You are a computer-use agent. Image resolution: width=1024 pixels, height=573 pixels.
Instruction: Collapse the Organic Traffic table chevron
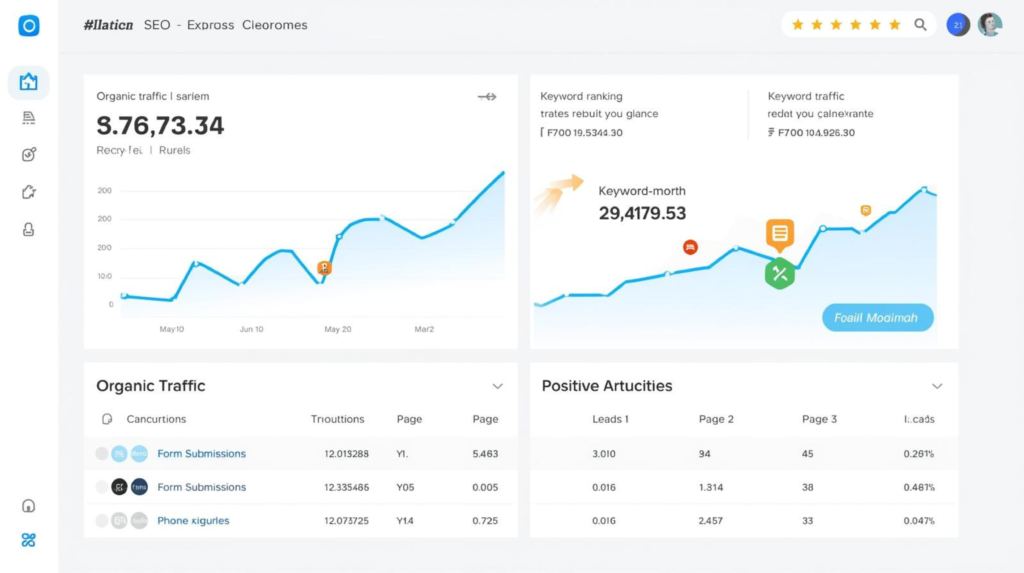[498, 386]
